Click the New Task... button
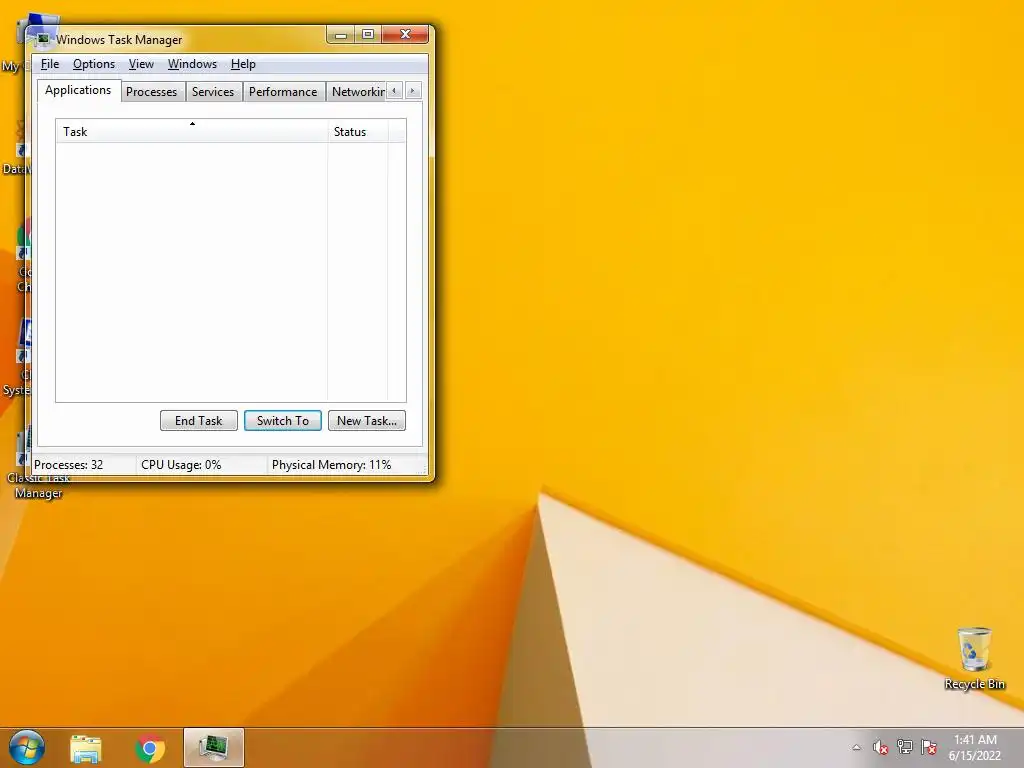Image resolution: width=1024 pixels, height=768 pixels. tap(367, 421)
